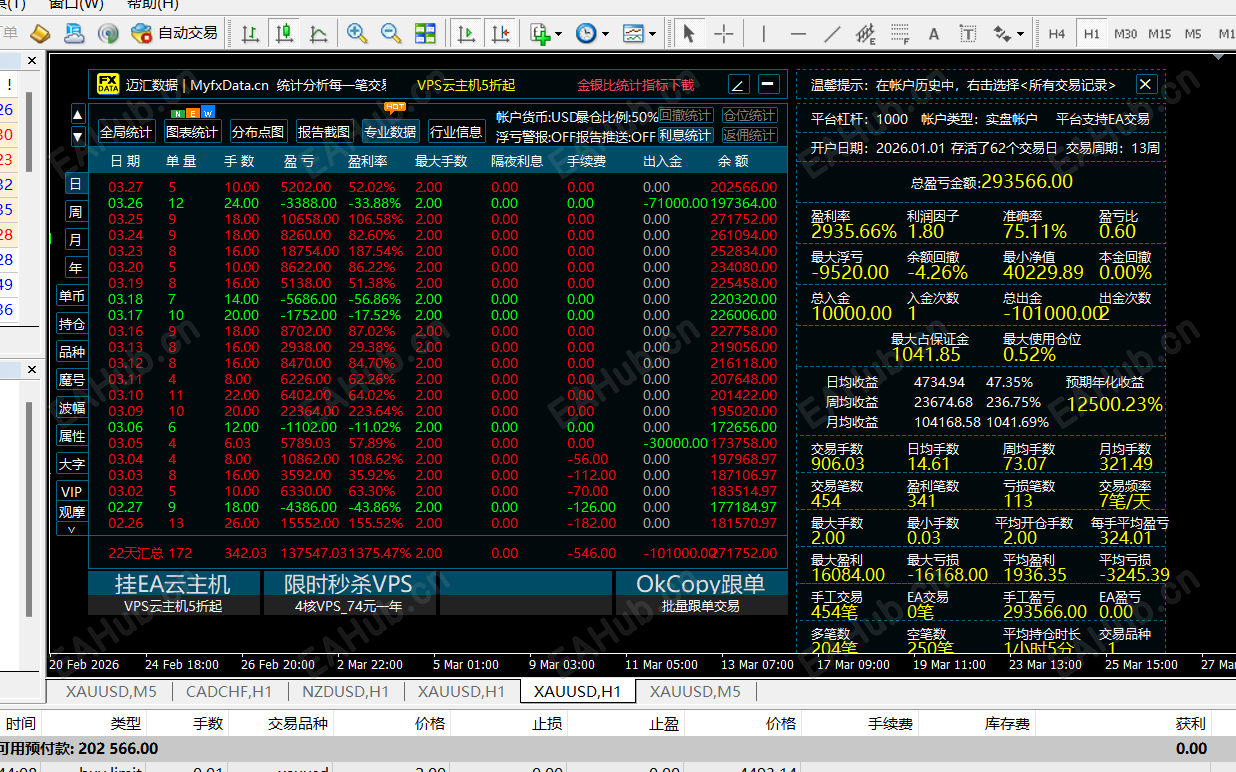Switch chart to candlestick mode
The width and height of the screenshot is (1236, 772).
click(x=284, y=33)
